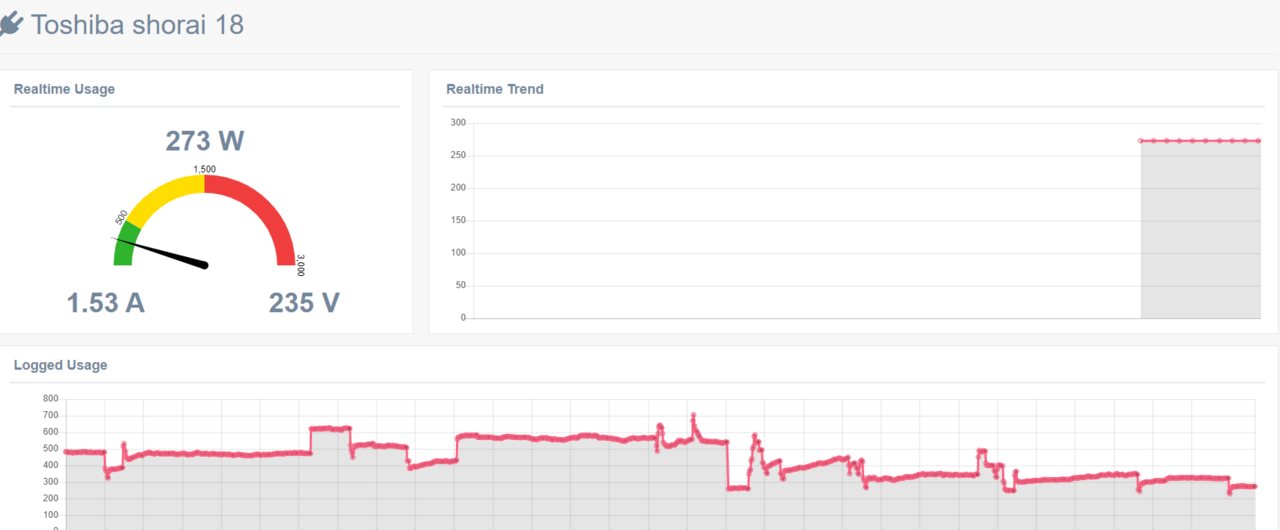The height and width of the screenshot is (530, 1280).
Task: Click the green segment of the gauge
Action: pos(124,246)
